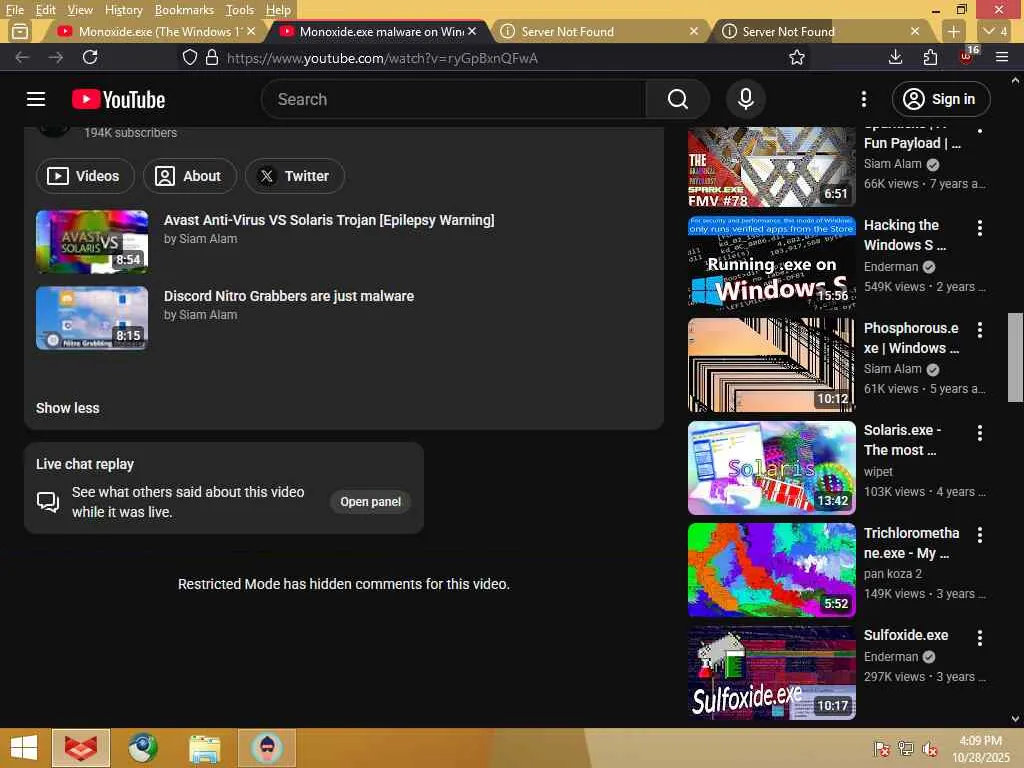Viewport: 1024px width, 768px height.
Task: Click the volume icon in system tray
Action: tap(930, 748)
